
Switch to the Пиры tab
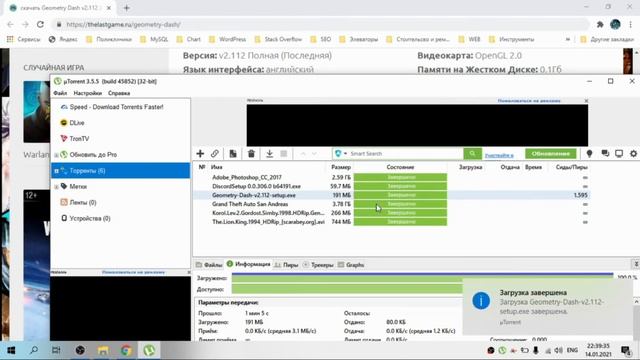coord(286,265)
